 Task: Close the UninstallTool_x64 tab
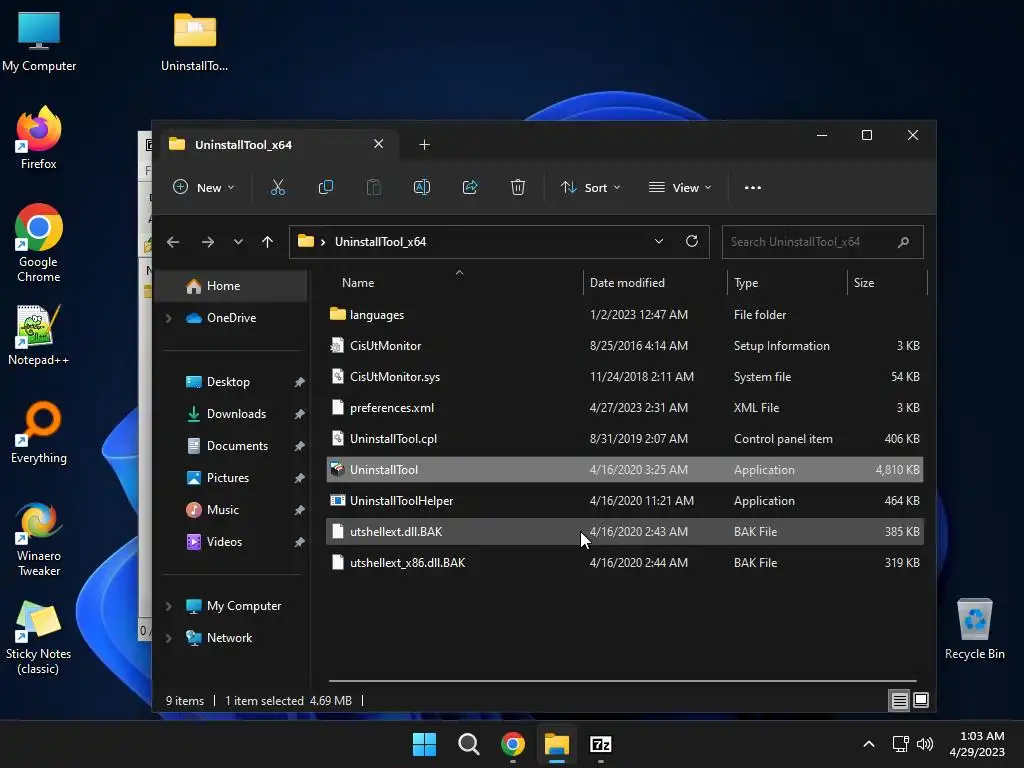tap(378, 144)
